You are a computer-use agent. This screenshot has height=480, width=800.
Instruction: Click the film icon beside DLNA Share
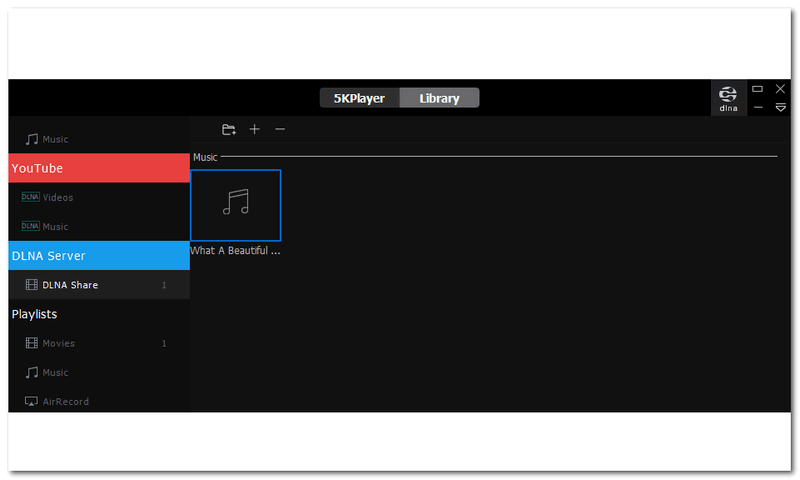coord(32,285)
